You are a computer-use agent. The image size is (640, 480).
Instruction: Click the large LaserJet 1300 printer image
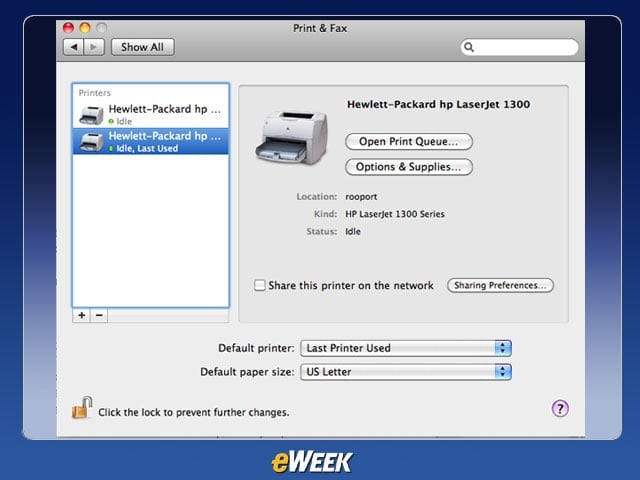pyautogui.click(x=292, y=137)
